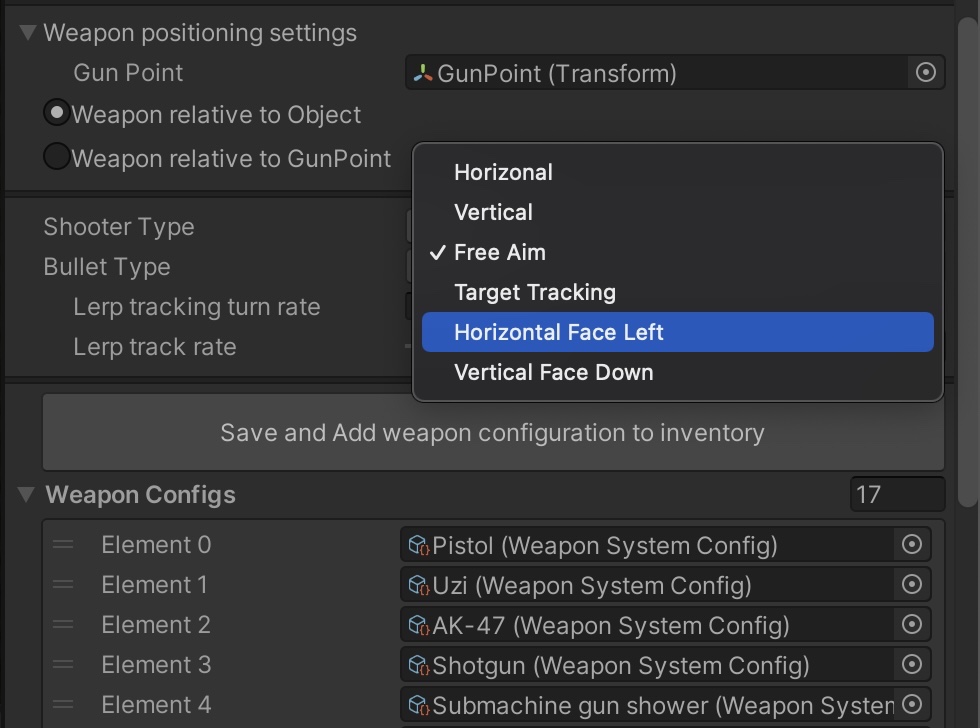Viewport: 980px width, 728px height.
Task: Open object picker for Pistol config
Action: pyautogui.click(x=911, y=545)
